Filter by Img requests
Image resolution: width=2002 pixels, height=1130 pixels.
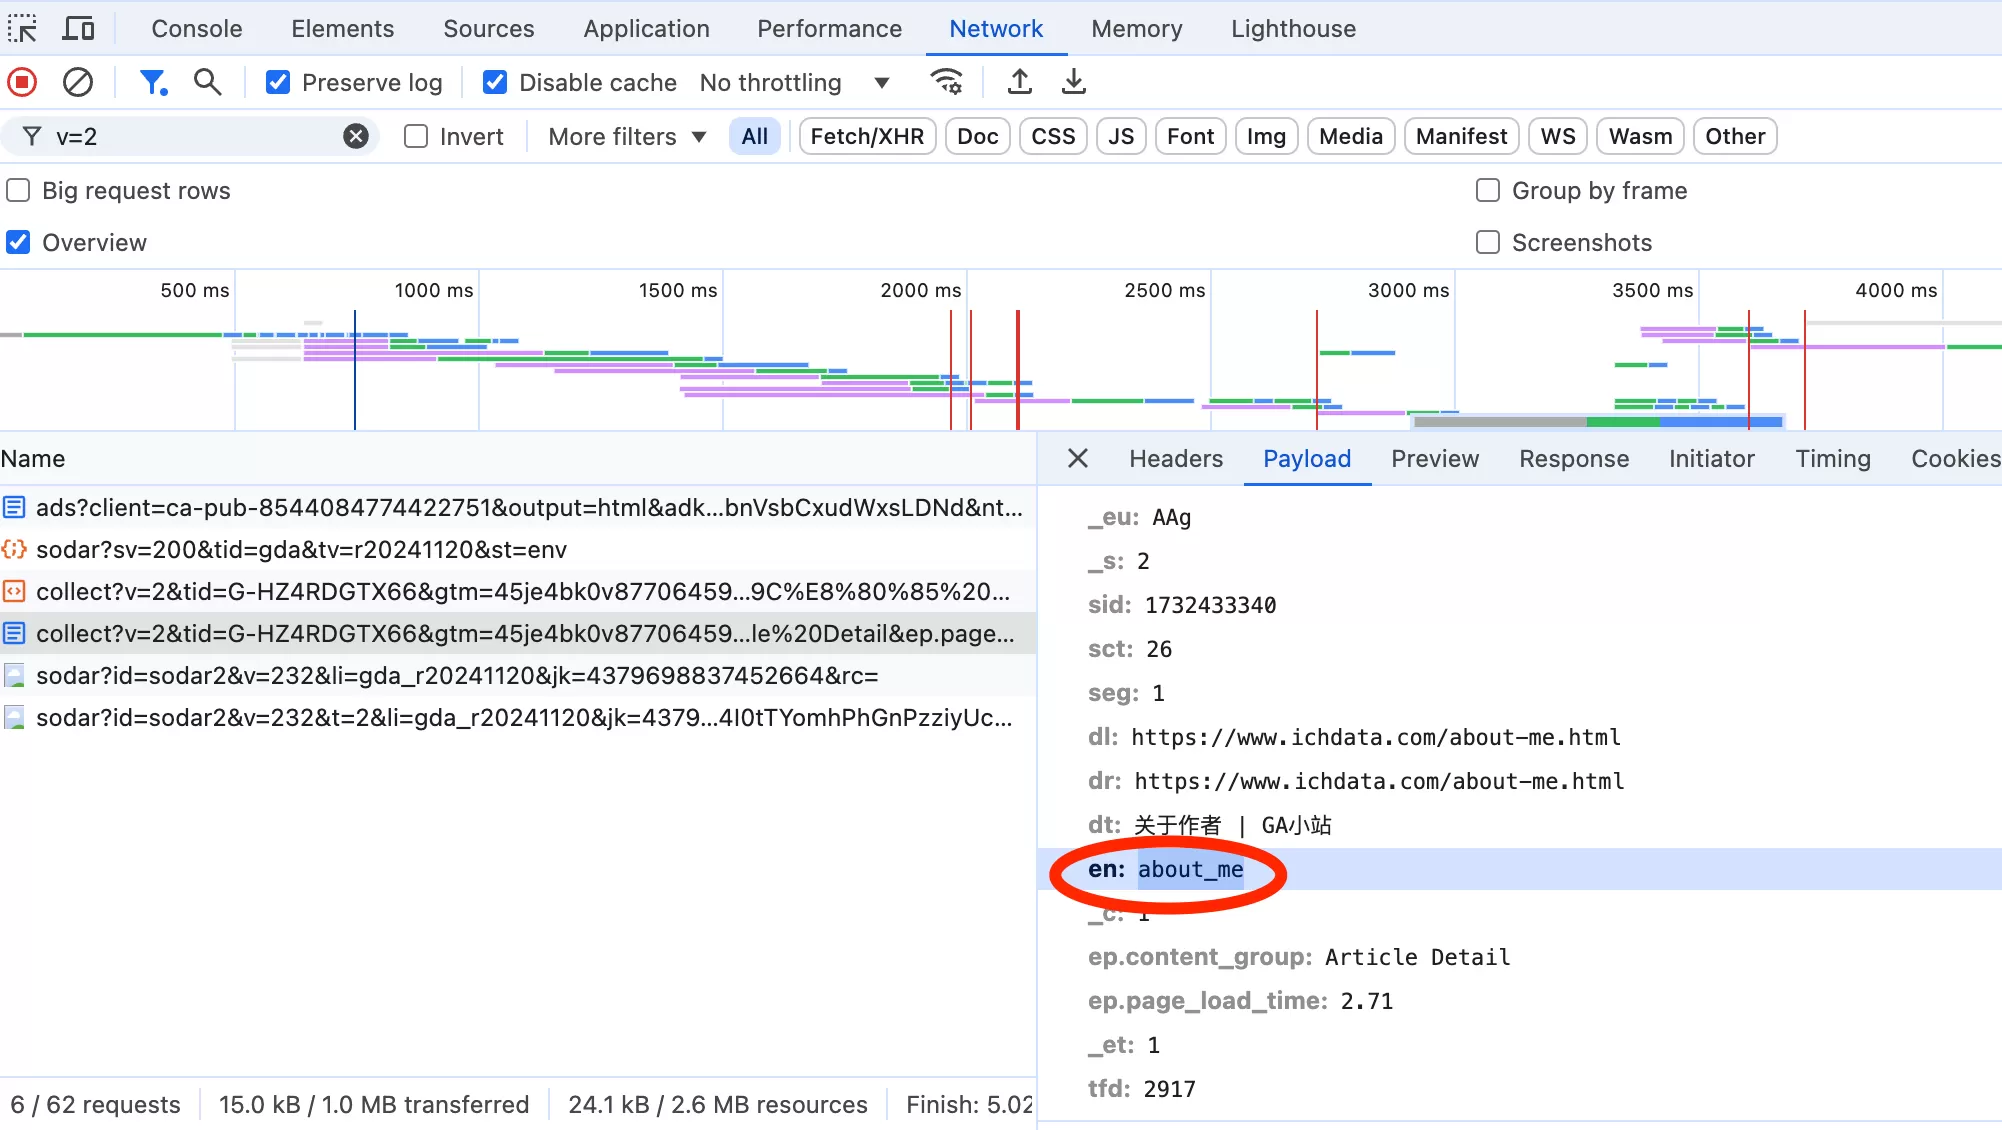click(x=1266, y=136)
